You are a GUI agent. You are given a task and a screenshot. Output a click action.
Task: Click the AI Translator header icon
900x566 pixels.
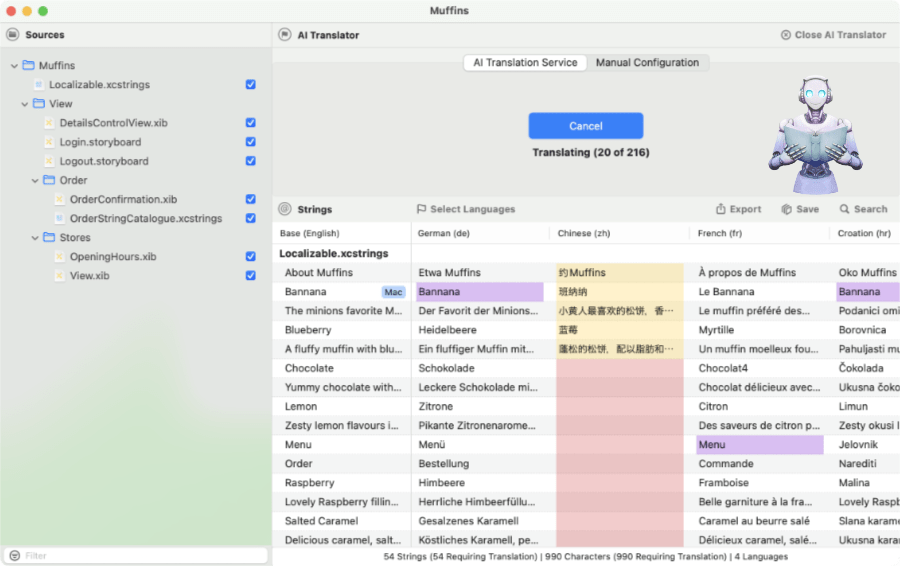coord(285,35)
